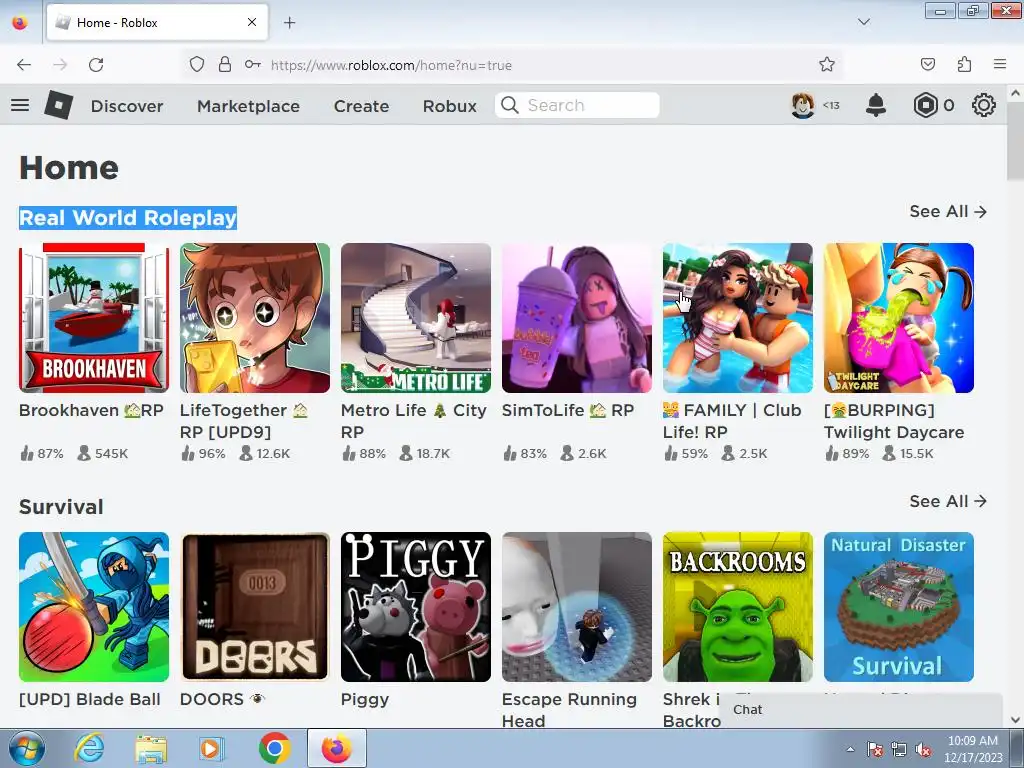Open the DOORS game thumbnail
Screen dimensions: 1024x768
click(x=255, y=607)
